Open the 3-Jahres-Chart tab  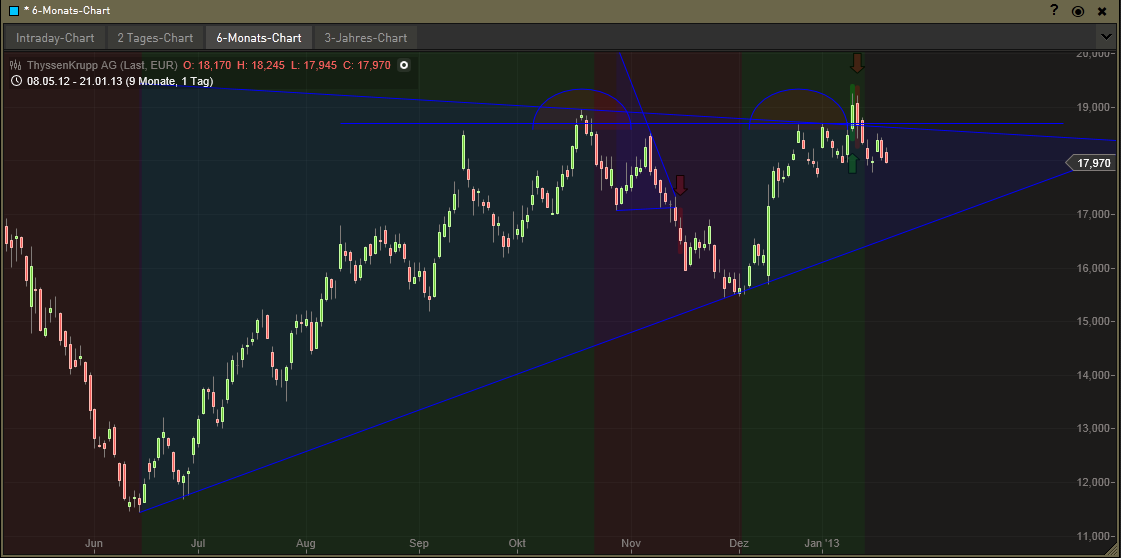coord(365,38)
